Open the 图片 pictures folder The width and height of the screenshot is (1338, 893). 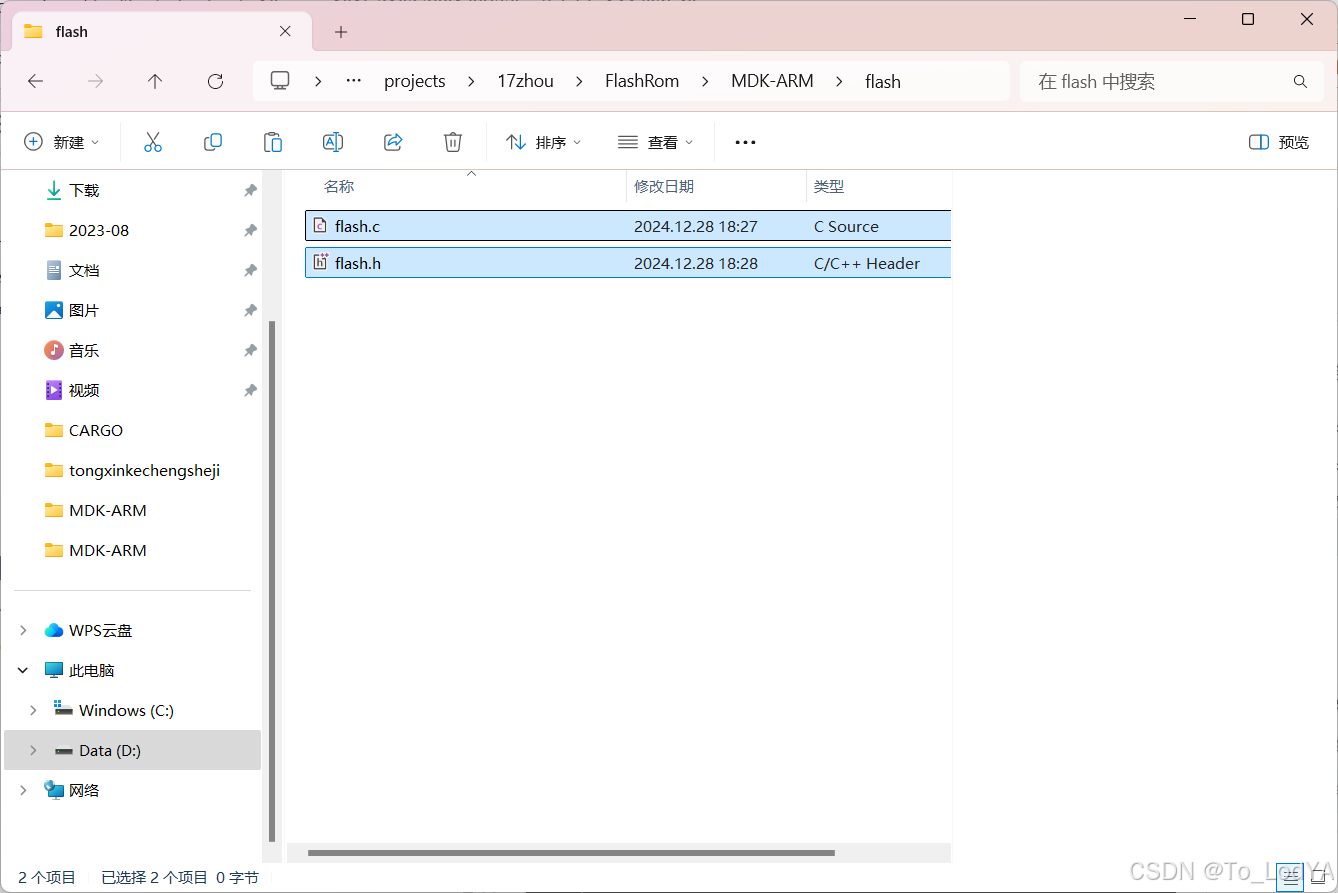coord(84,310)
